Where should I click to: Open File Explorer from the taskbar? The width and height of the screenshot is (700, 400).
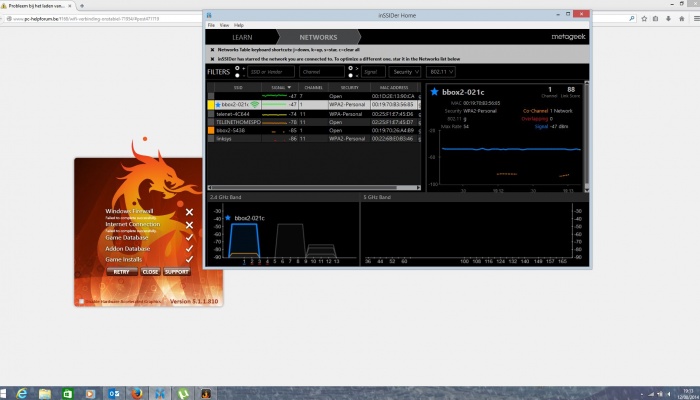click(x=45, y=393)
